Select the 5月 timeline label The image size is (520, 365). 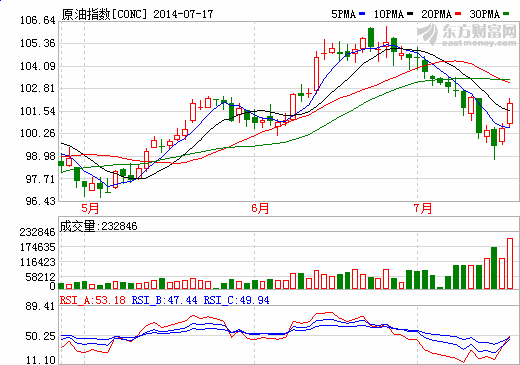(x=90, y=208)
